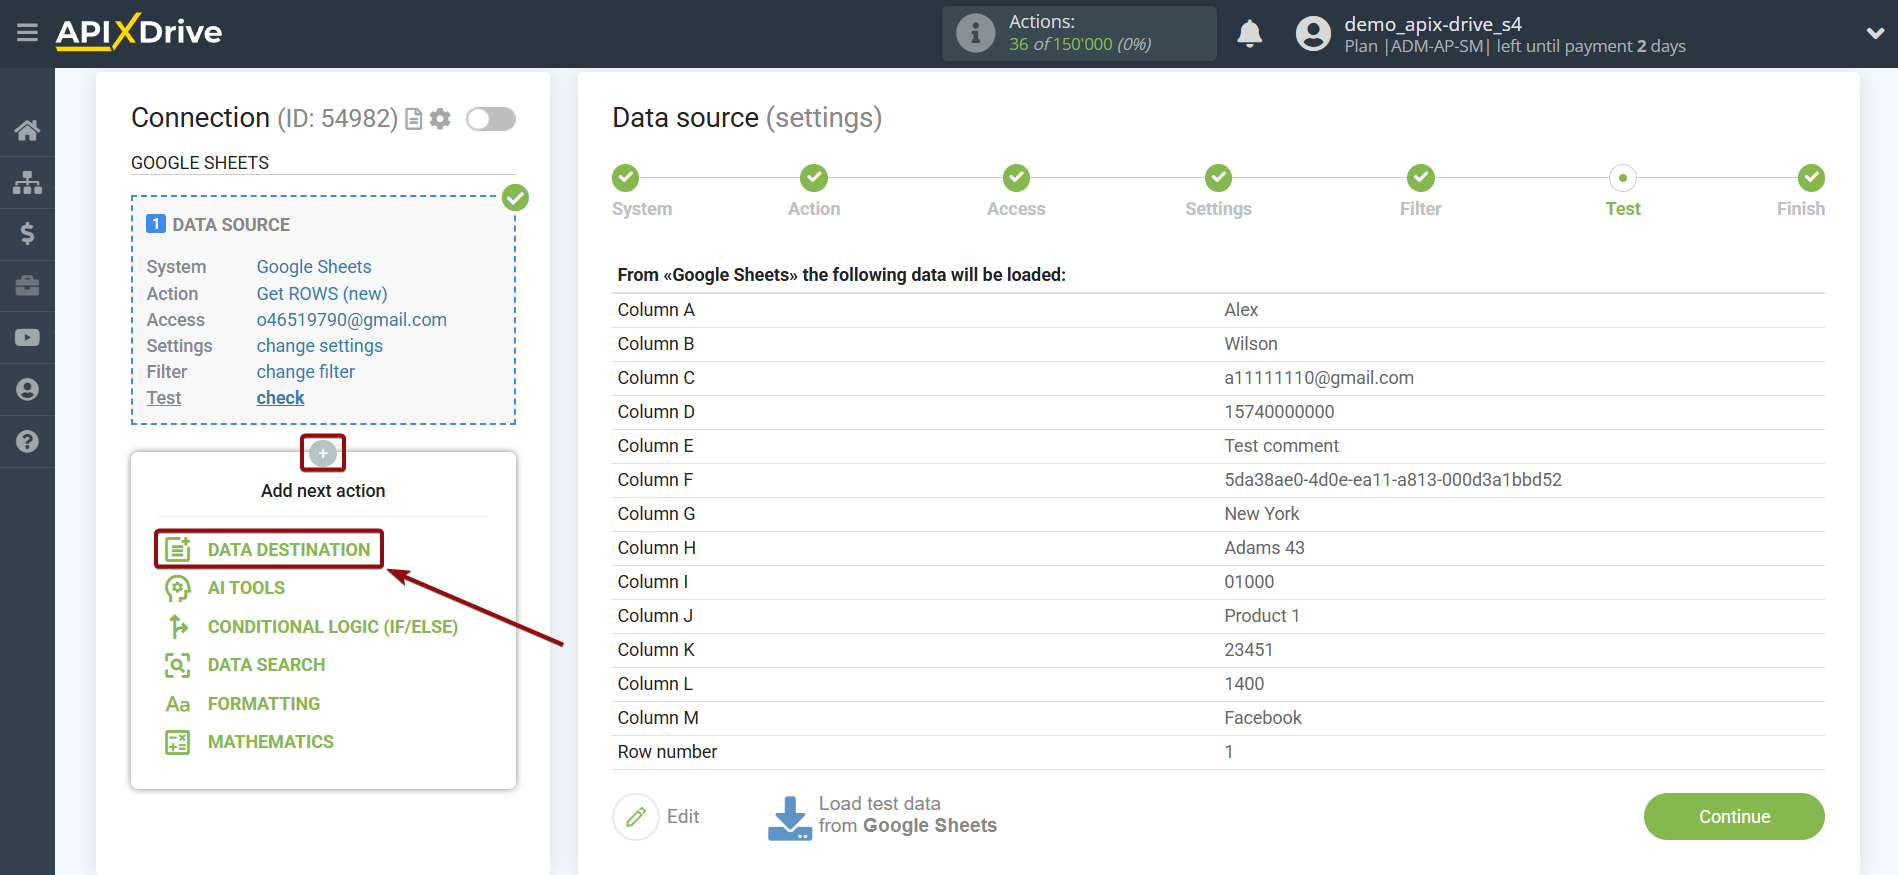The image size is (1898, 875).
Task: Open connection settings gear icon
Action: [x=440, y=119]
